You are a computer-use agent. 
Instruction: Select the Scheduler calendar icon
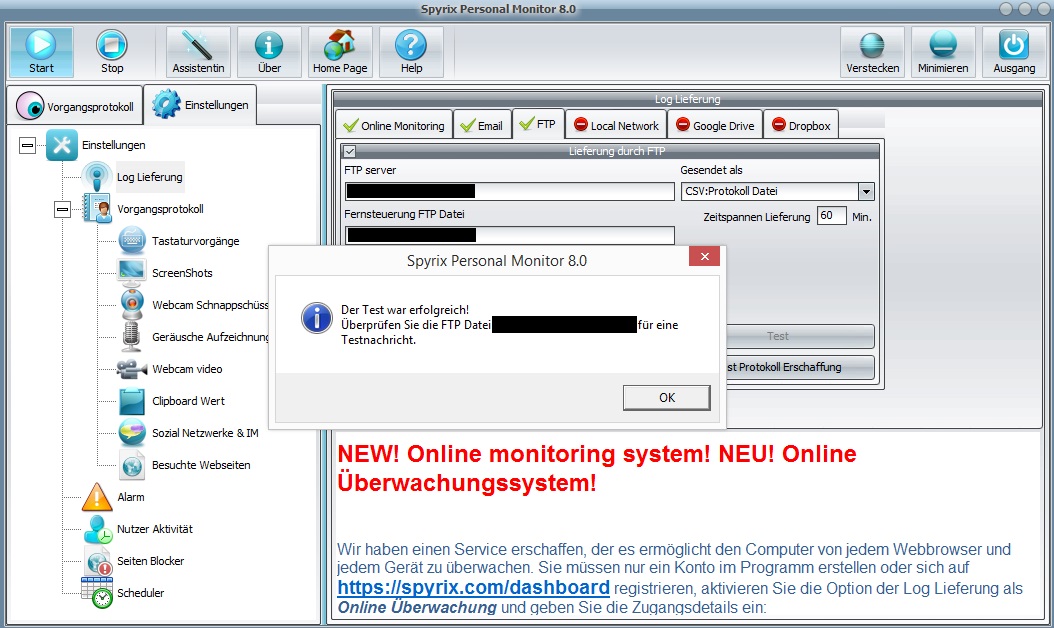(x=97, y=592)
